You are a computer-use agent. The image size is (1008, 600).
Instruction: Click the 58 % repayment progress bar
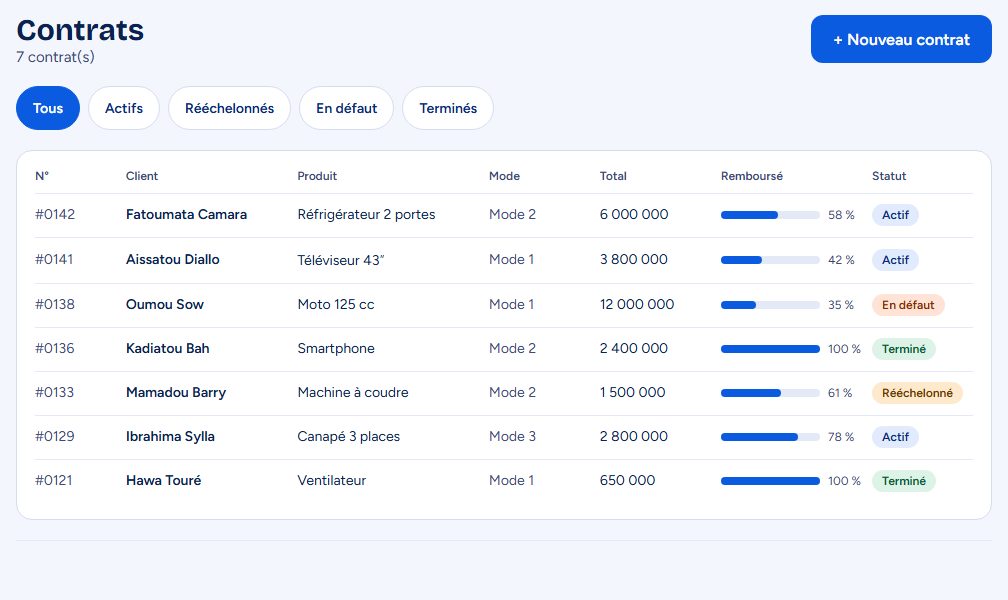[770, 215]
